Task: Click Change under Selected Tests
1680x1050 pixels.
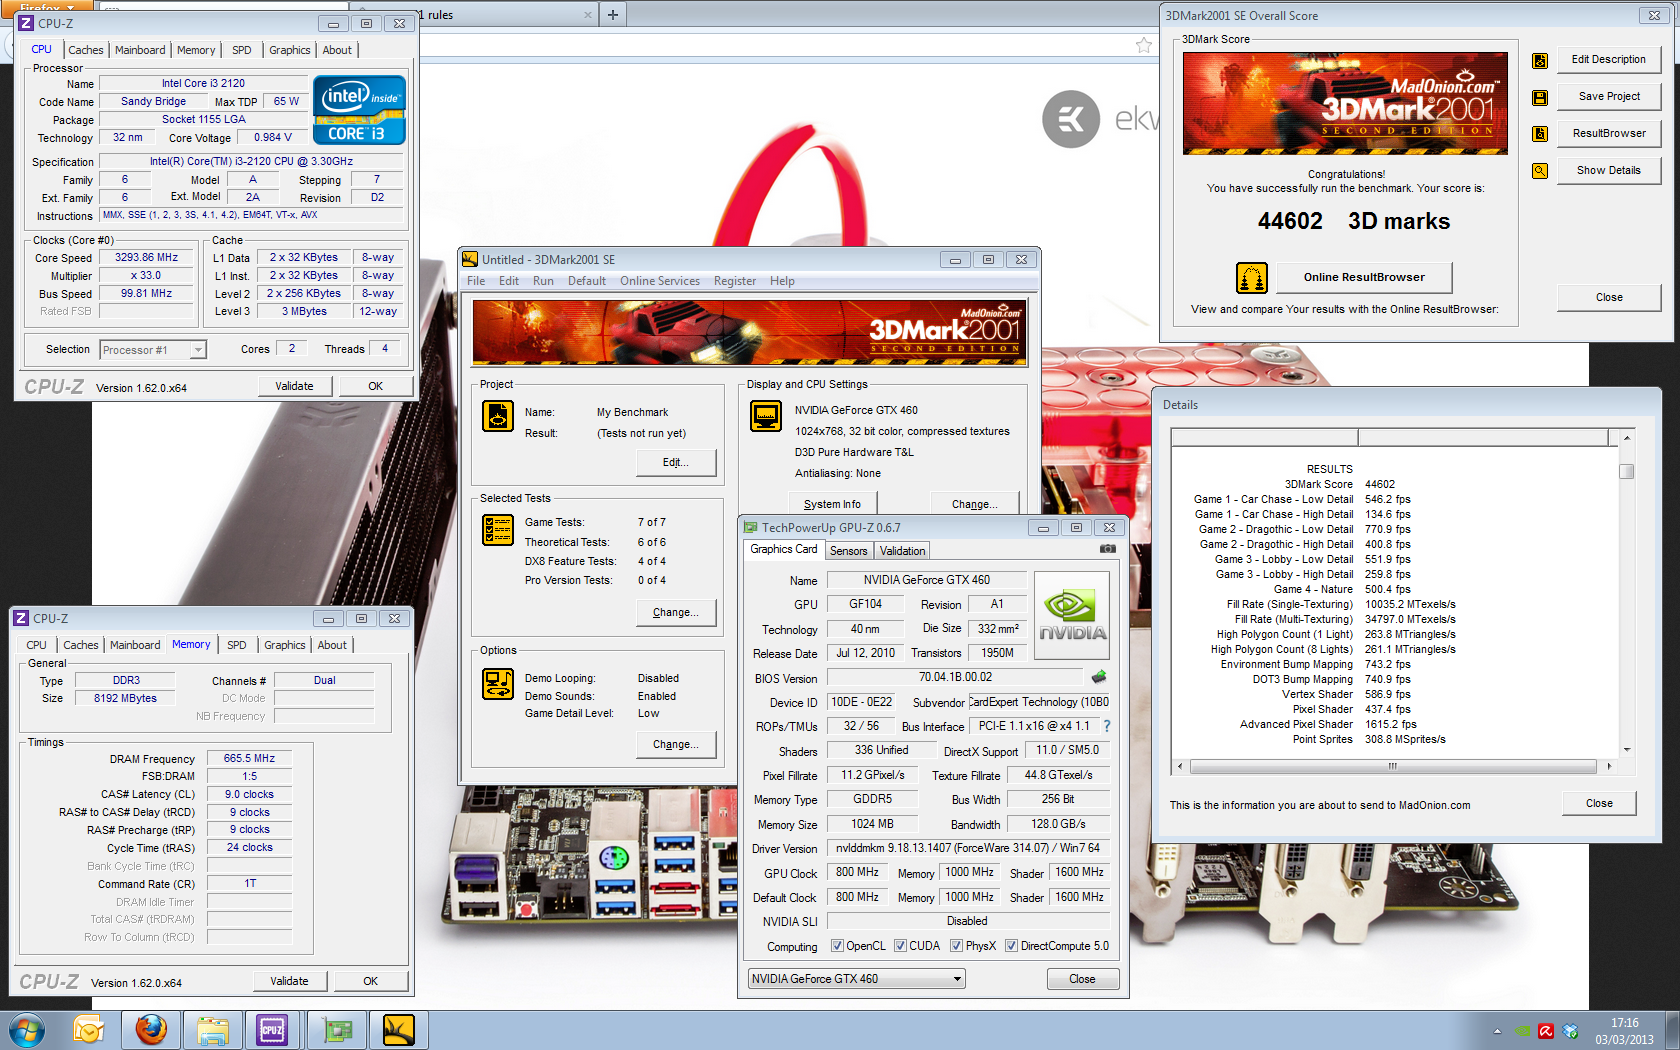Action: [x=676, y=612]
